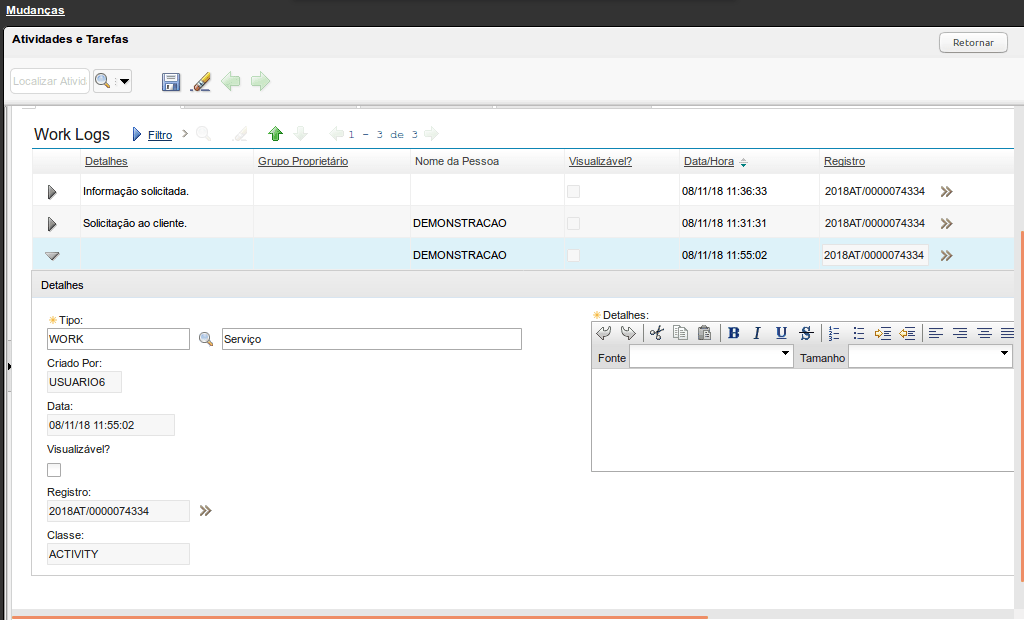Click the Tipo field containing WORK
The height and width of the screenshot is (620, 1024).
tap(118, 339)
